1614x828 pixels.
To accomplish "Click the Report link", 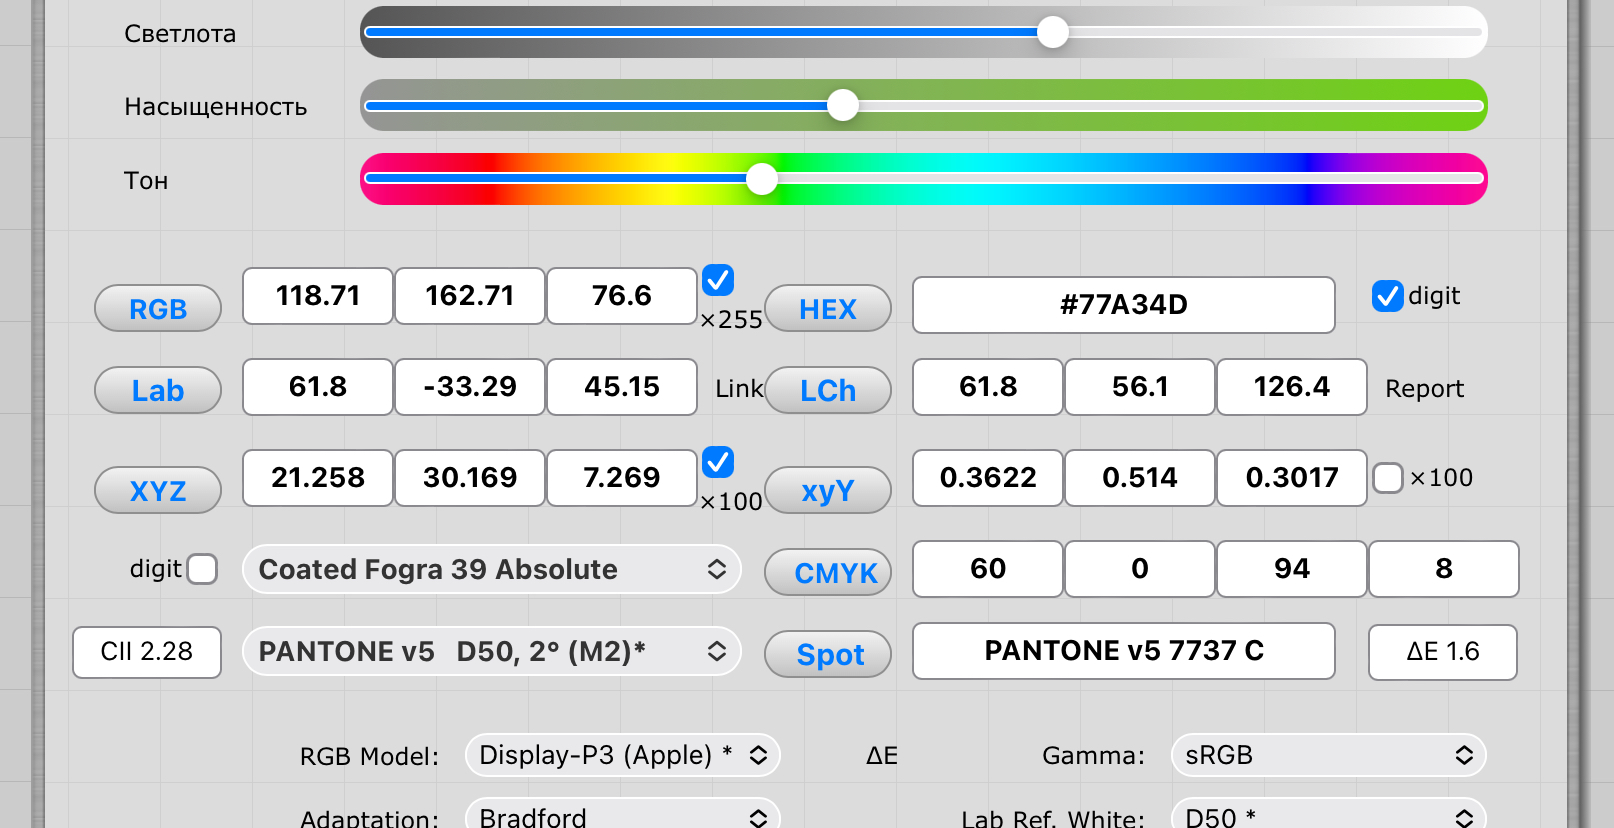I will 1424,389.
